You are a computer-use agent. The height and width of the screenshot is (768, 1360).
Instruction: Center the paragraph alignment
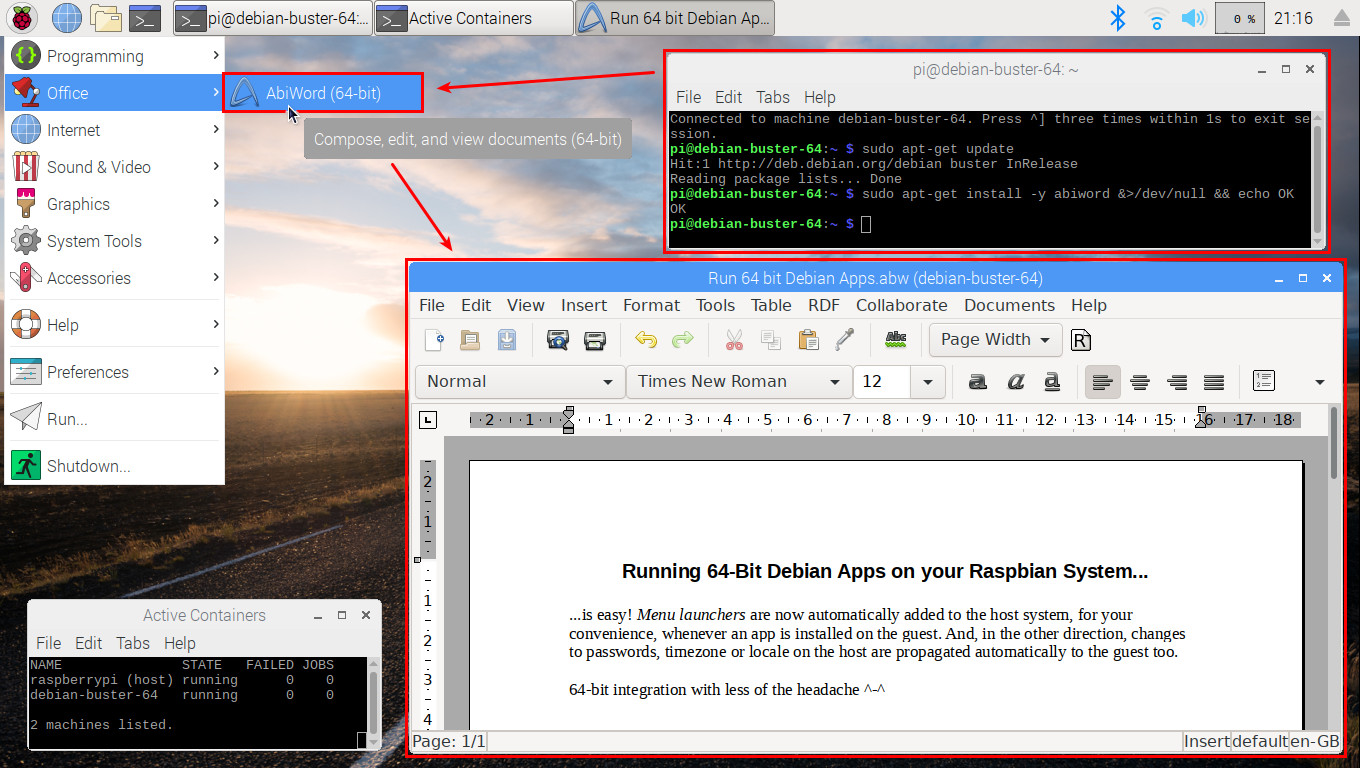1140,381
